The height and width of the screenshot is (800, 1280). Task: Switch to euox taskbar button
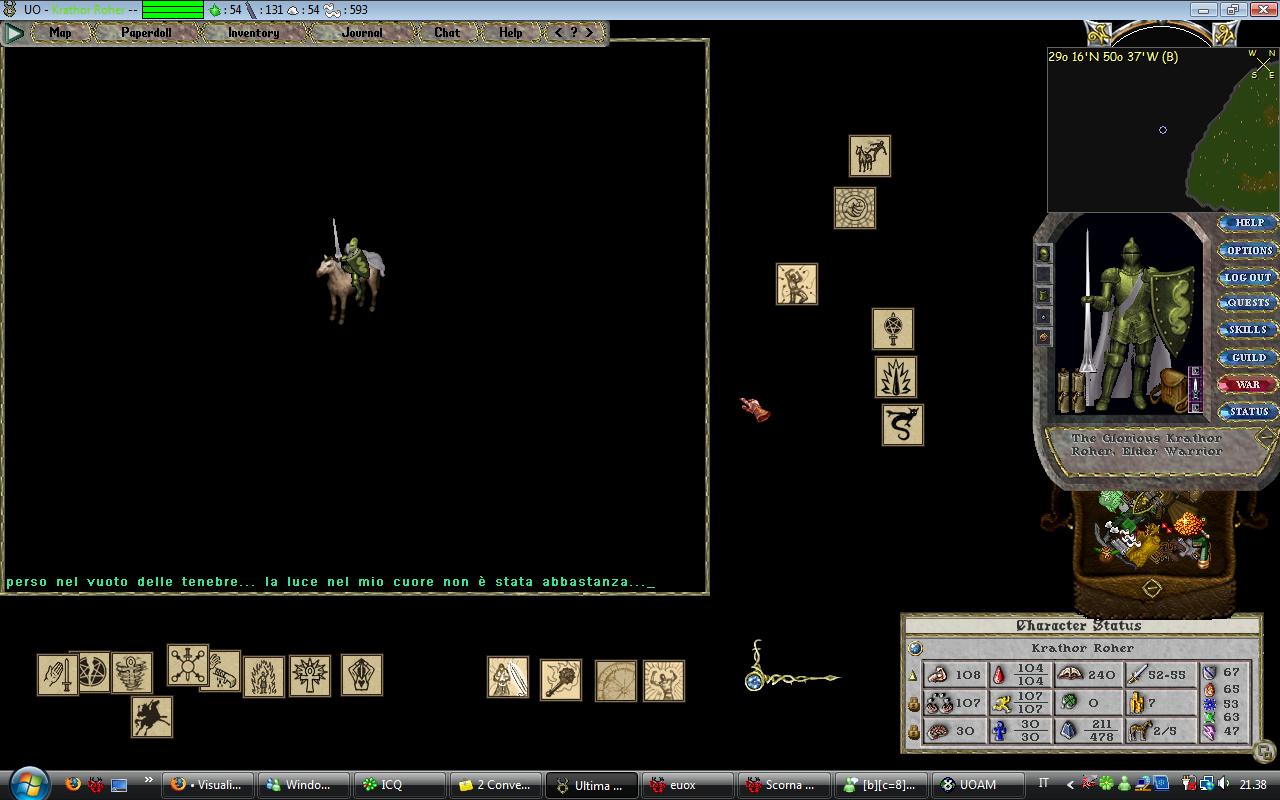pyautogui.click(x=687, y=785)
